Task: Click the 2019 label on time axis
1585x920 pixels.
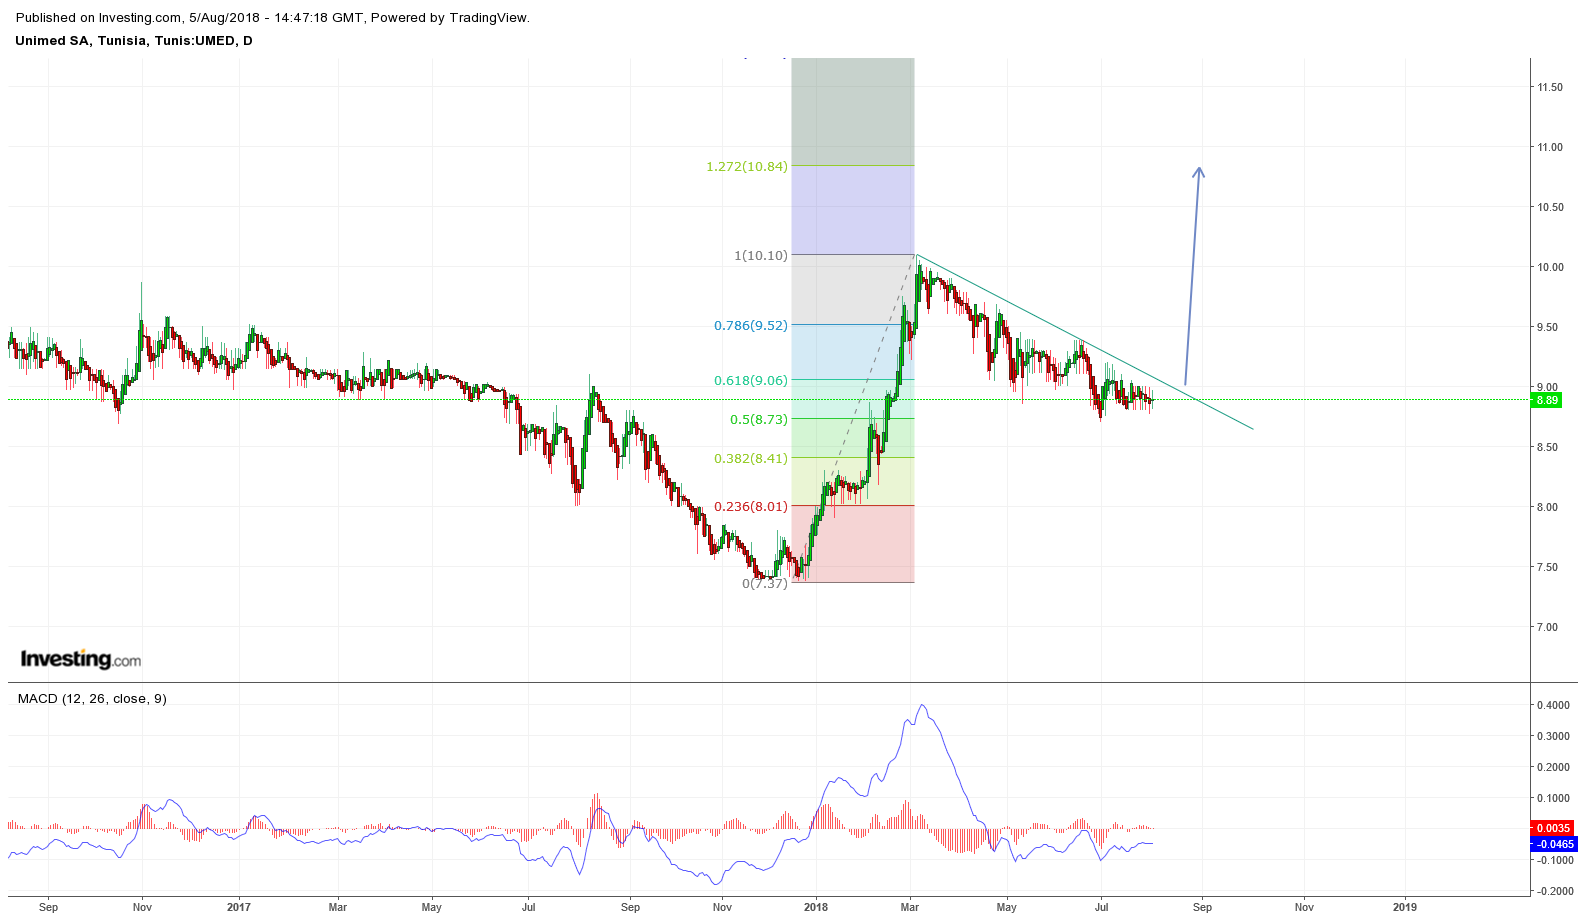Action: (x=1405, y=907)
